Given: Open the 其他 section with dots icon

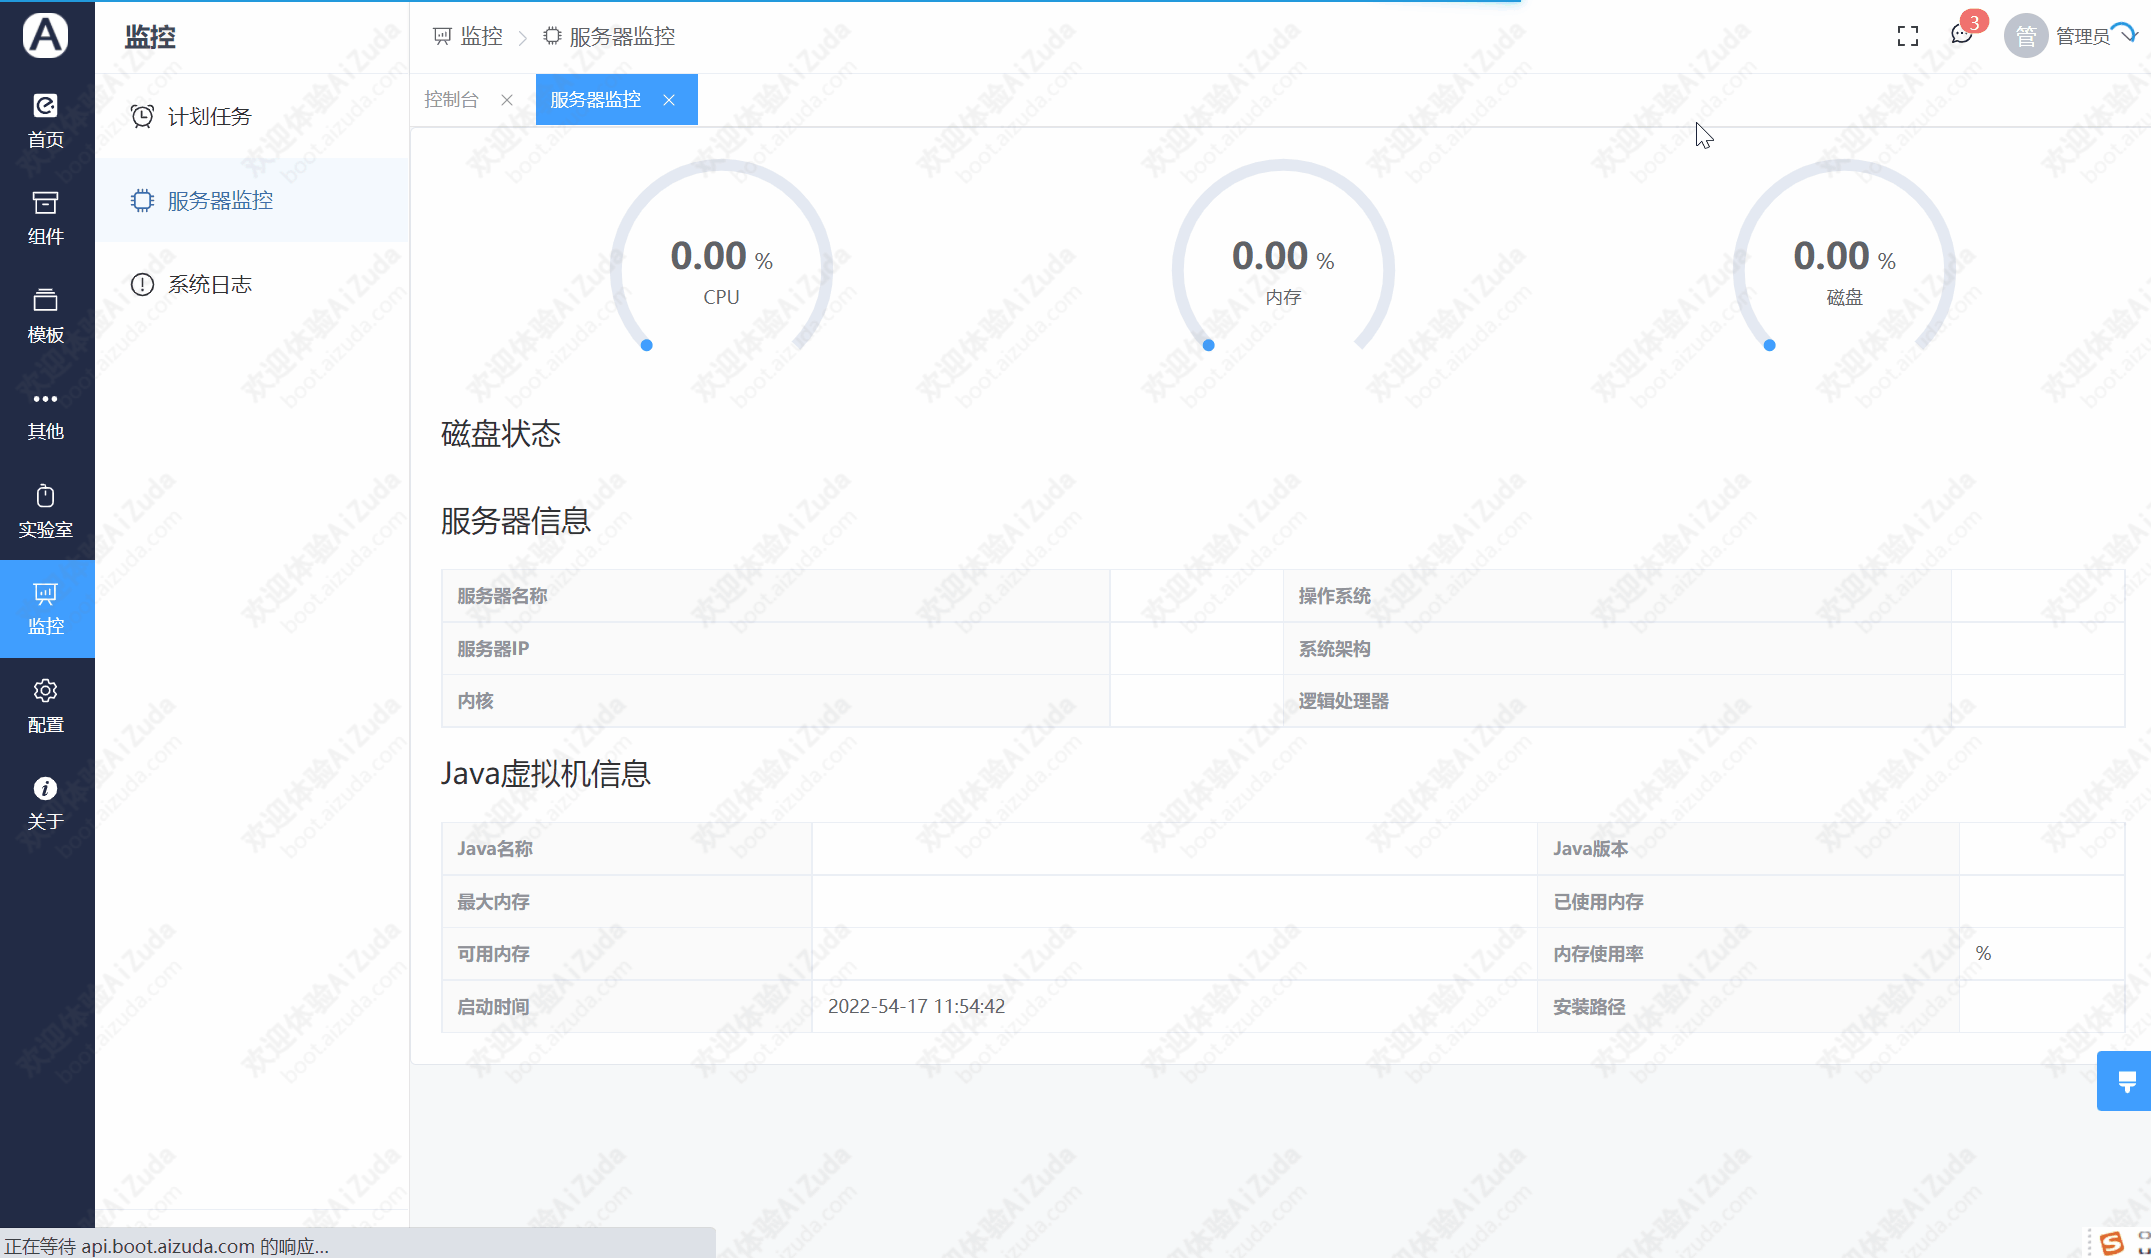Looking at the screenshot, I should [46, 412].
